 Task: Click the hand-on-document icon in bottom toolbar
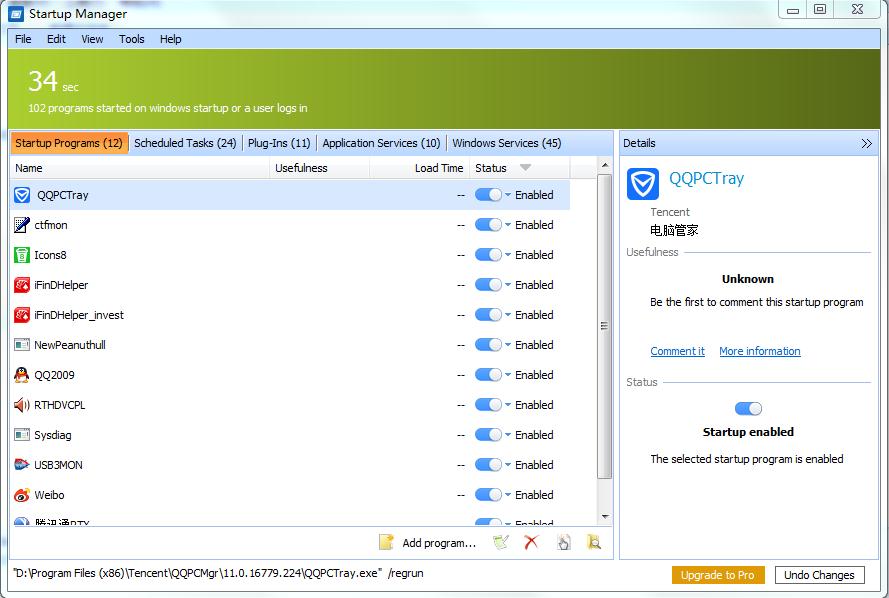point(563,542)
